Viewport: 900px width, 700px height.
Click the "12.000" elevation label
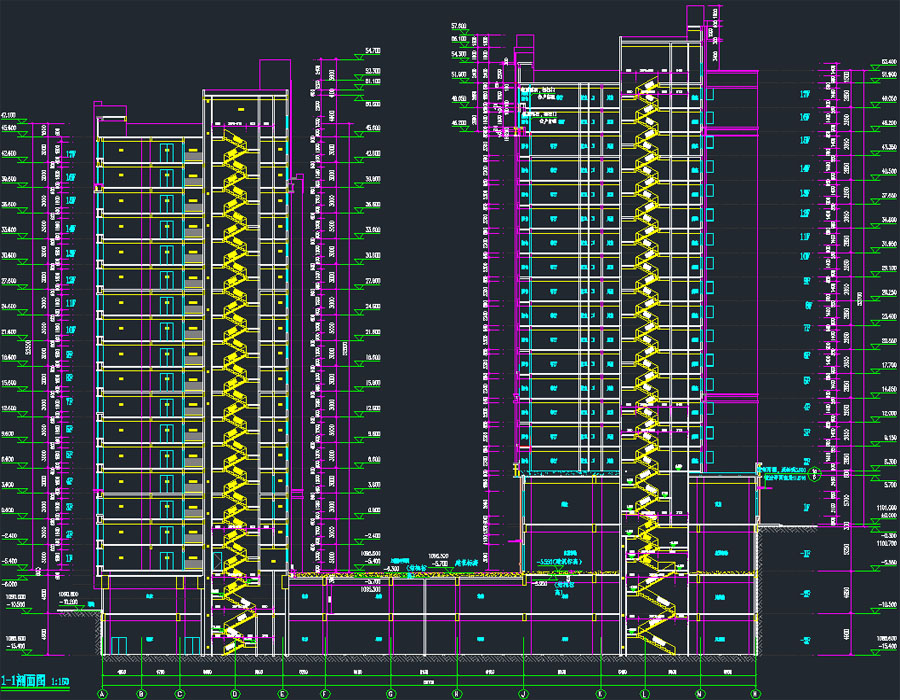pos(889,413)
